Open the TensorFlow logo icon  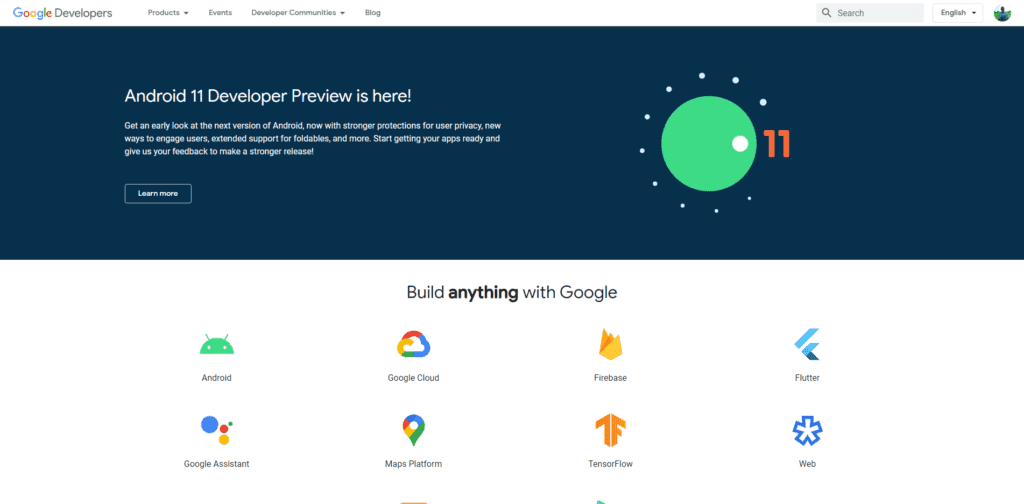[611, 430]
